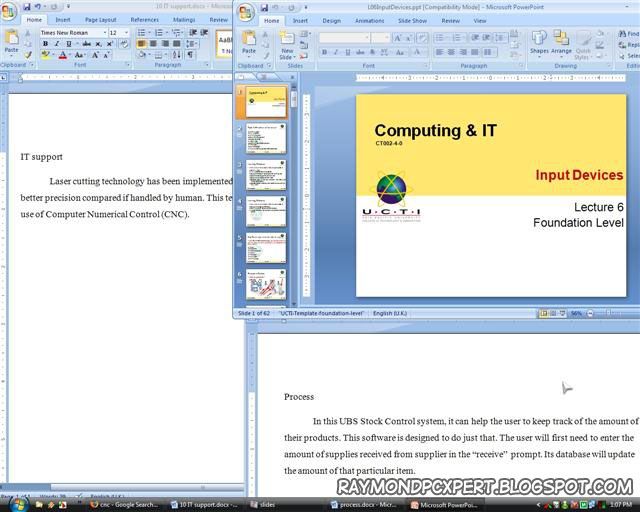The width and height of the screenshot is (640, 512).
Task: Toggle Italic in Word
Action: point(57,44)
